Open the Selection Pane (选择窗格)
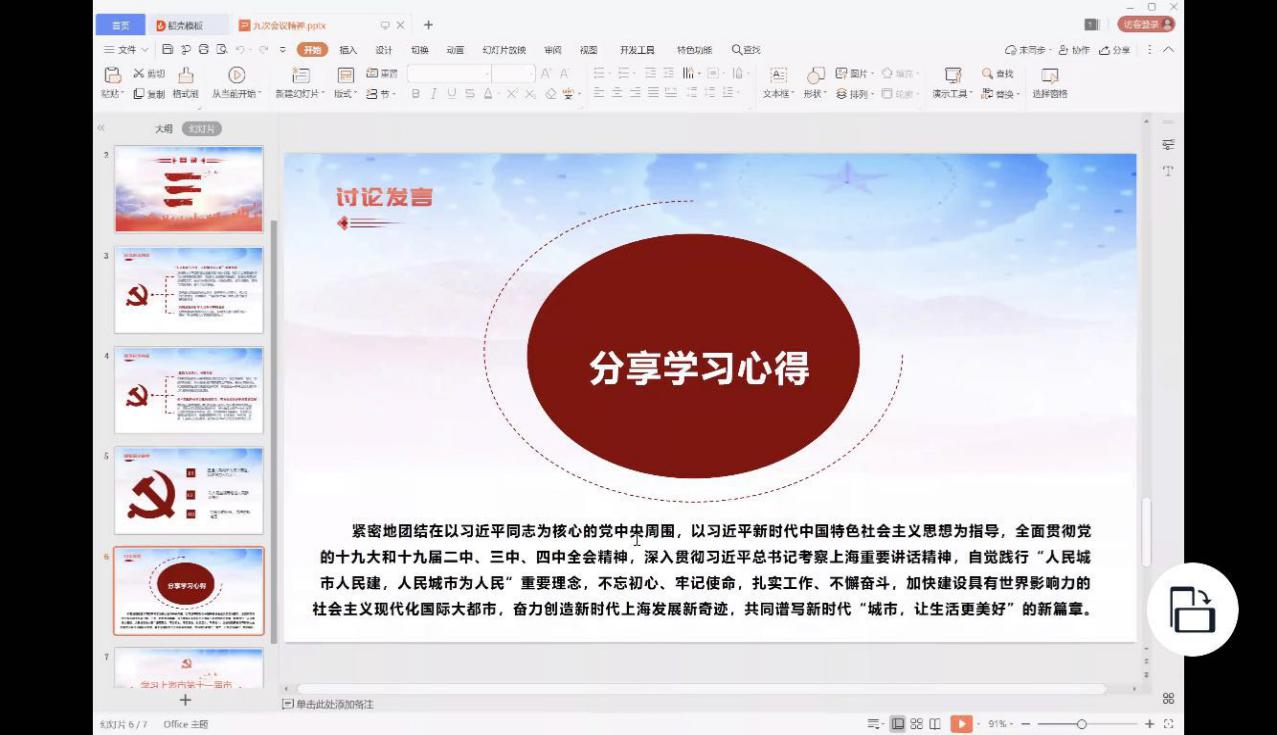Viewport: 1277px width, 735px height. [1049, 76]
